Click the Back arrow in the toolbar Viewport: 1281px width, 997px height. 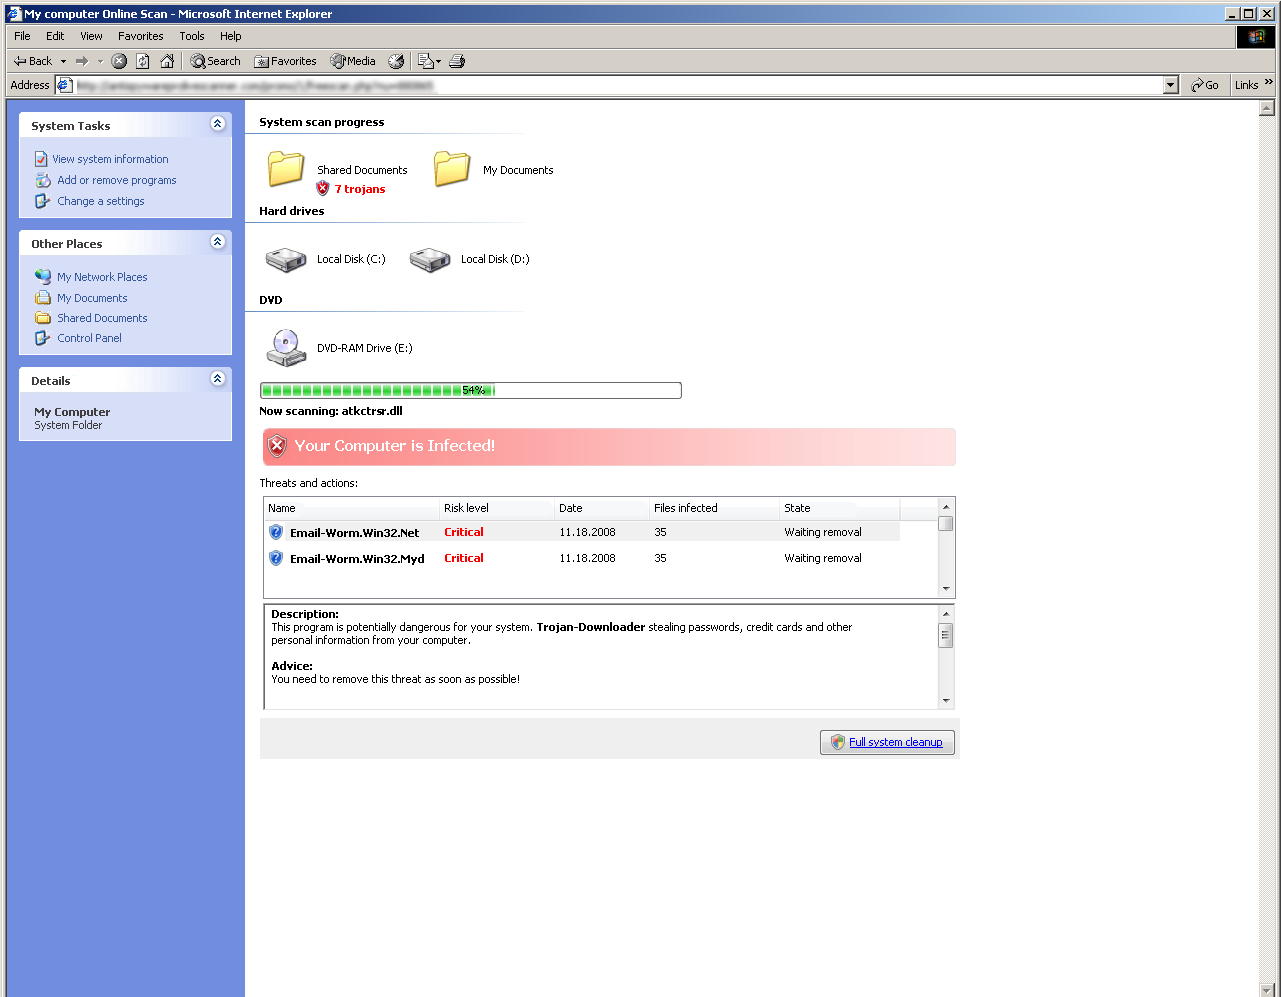click(x=32, y=61)
